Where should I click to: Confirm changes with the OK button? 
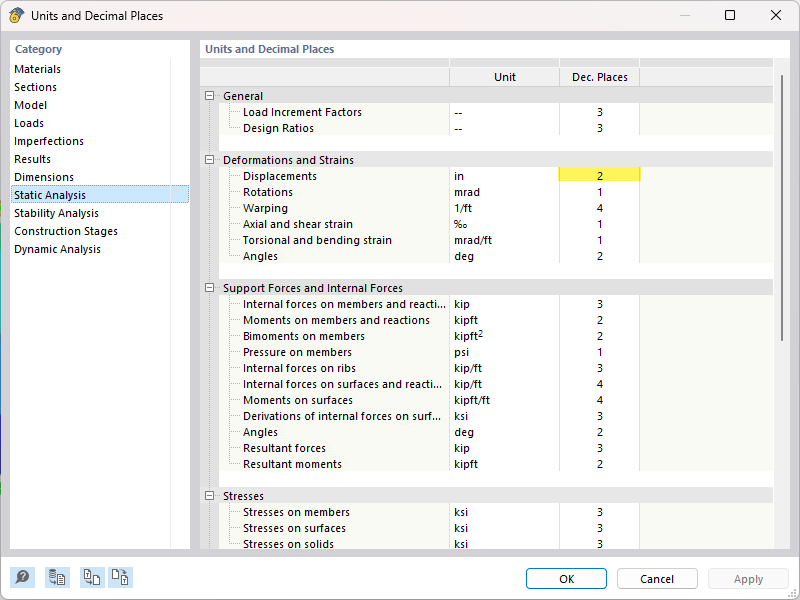[566, 578]
